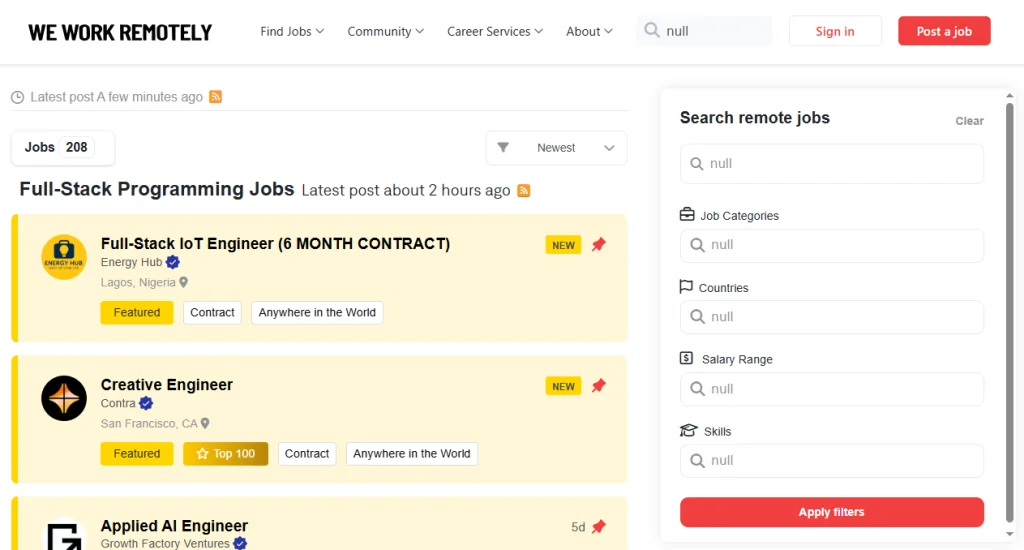The width and height of the screenshot is (1024, 550).
Task: Click the Energy Hub company logo
Action: (x=64, y=257)
